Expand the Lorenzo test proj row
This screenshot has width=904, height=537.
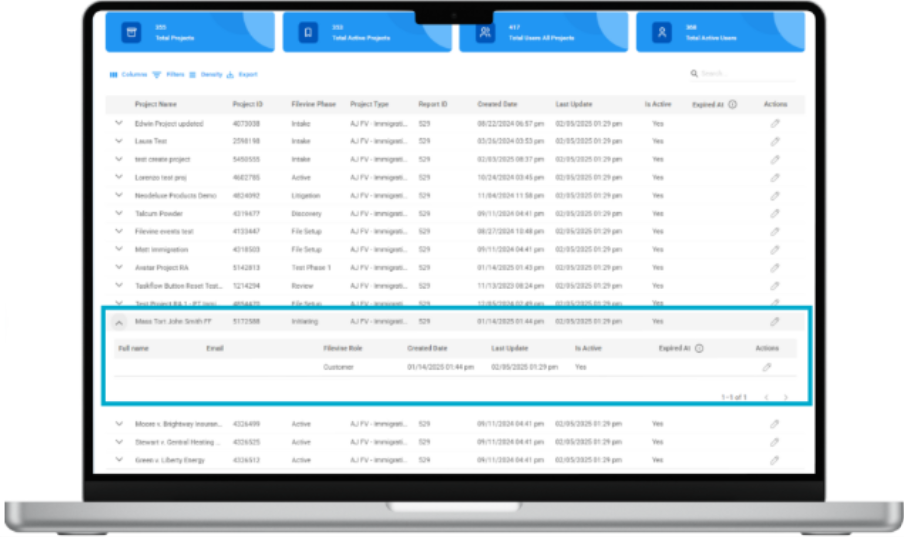tap(119, 177)
